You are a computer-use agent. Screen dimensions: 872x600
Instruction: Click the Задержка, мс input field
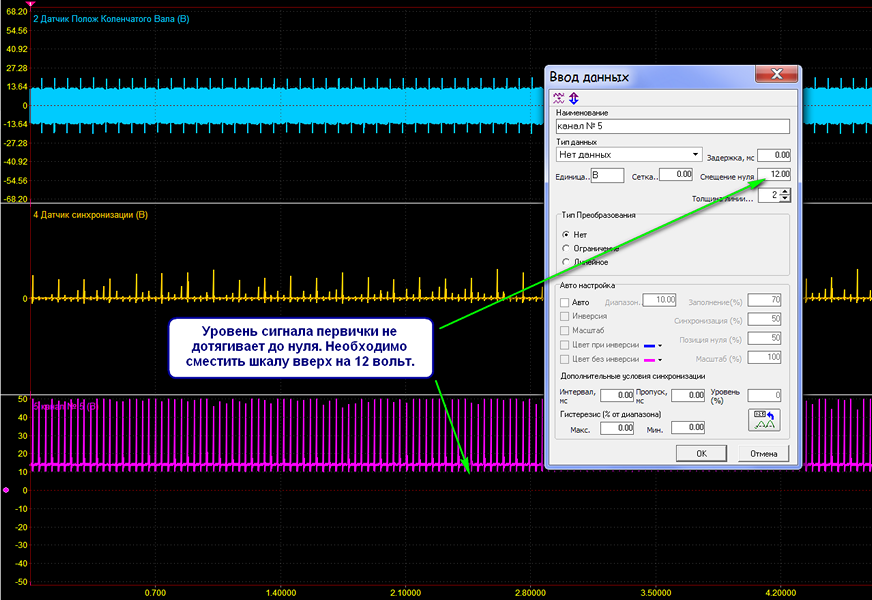[x=774, y=155]
